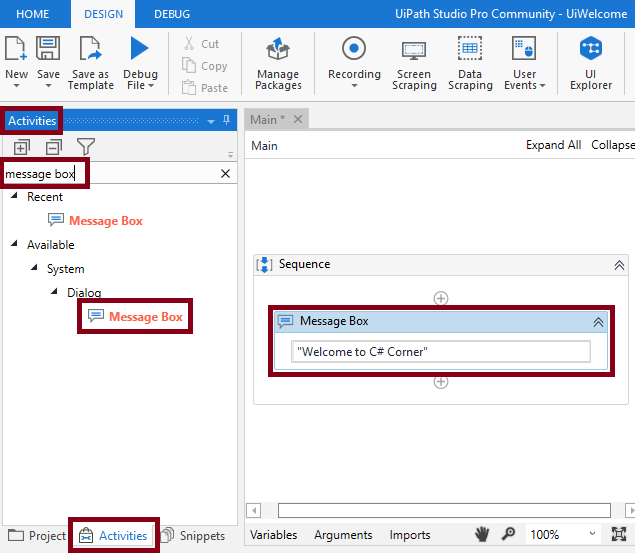Click the User Events icon
This screenshot has height=553, width=635.
pos(524,48)
